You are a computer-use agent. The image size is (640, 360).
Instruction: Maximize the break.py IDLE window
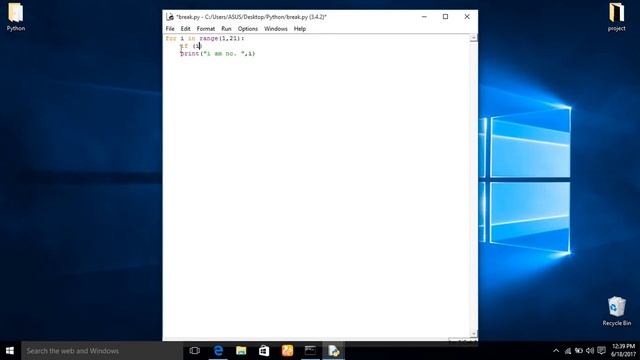click(x=445, y=17)
